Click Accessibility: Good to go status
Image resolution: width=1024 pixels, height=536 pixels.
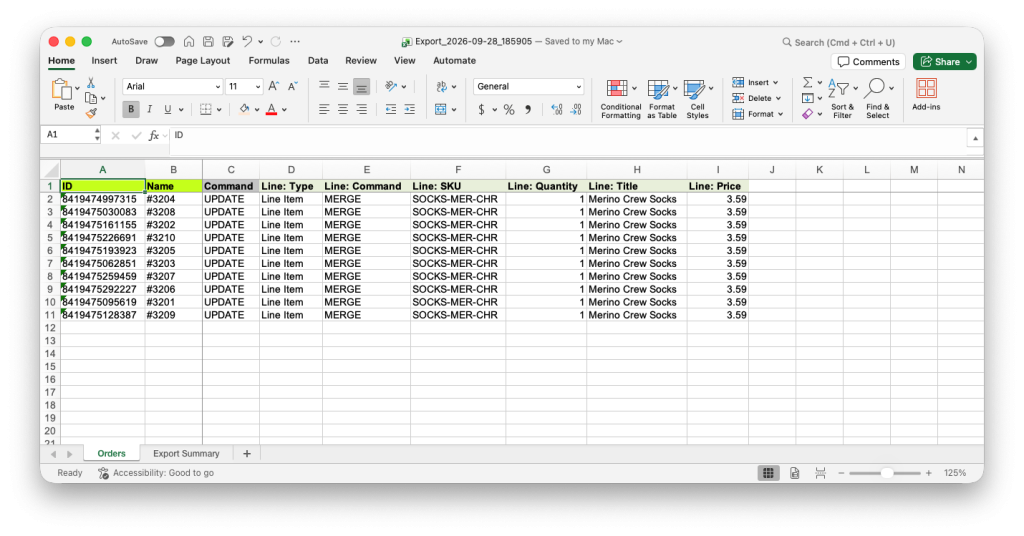[x=156, y=473]
